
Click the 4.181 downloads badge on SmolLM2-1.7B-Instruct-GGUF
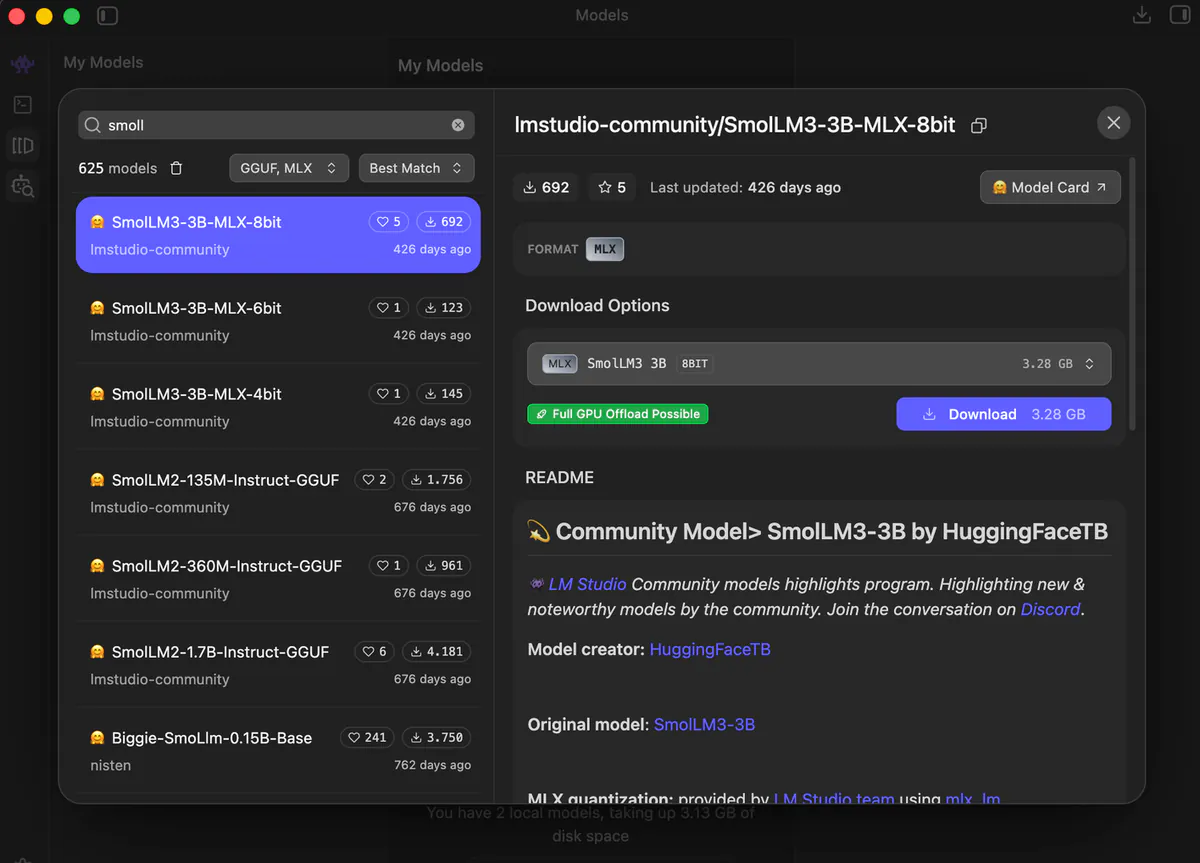[x=436, y=652]
